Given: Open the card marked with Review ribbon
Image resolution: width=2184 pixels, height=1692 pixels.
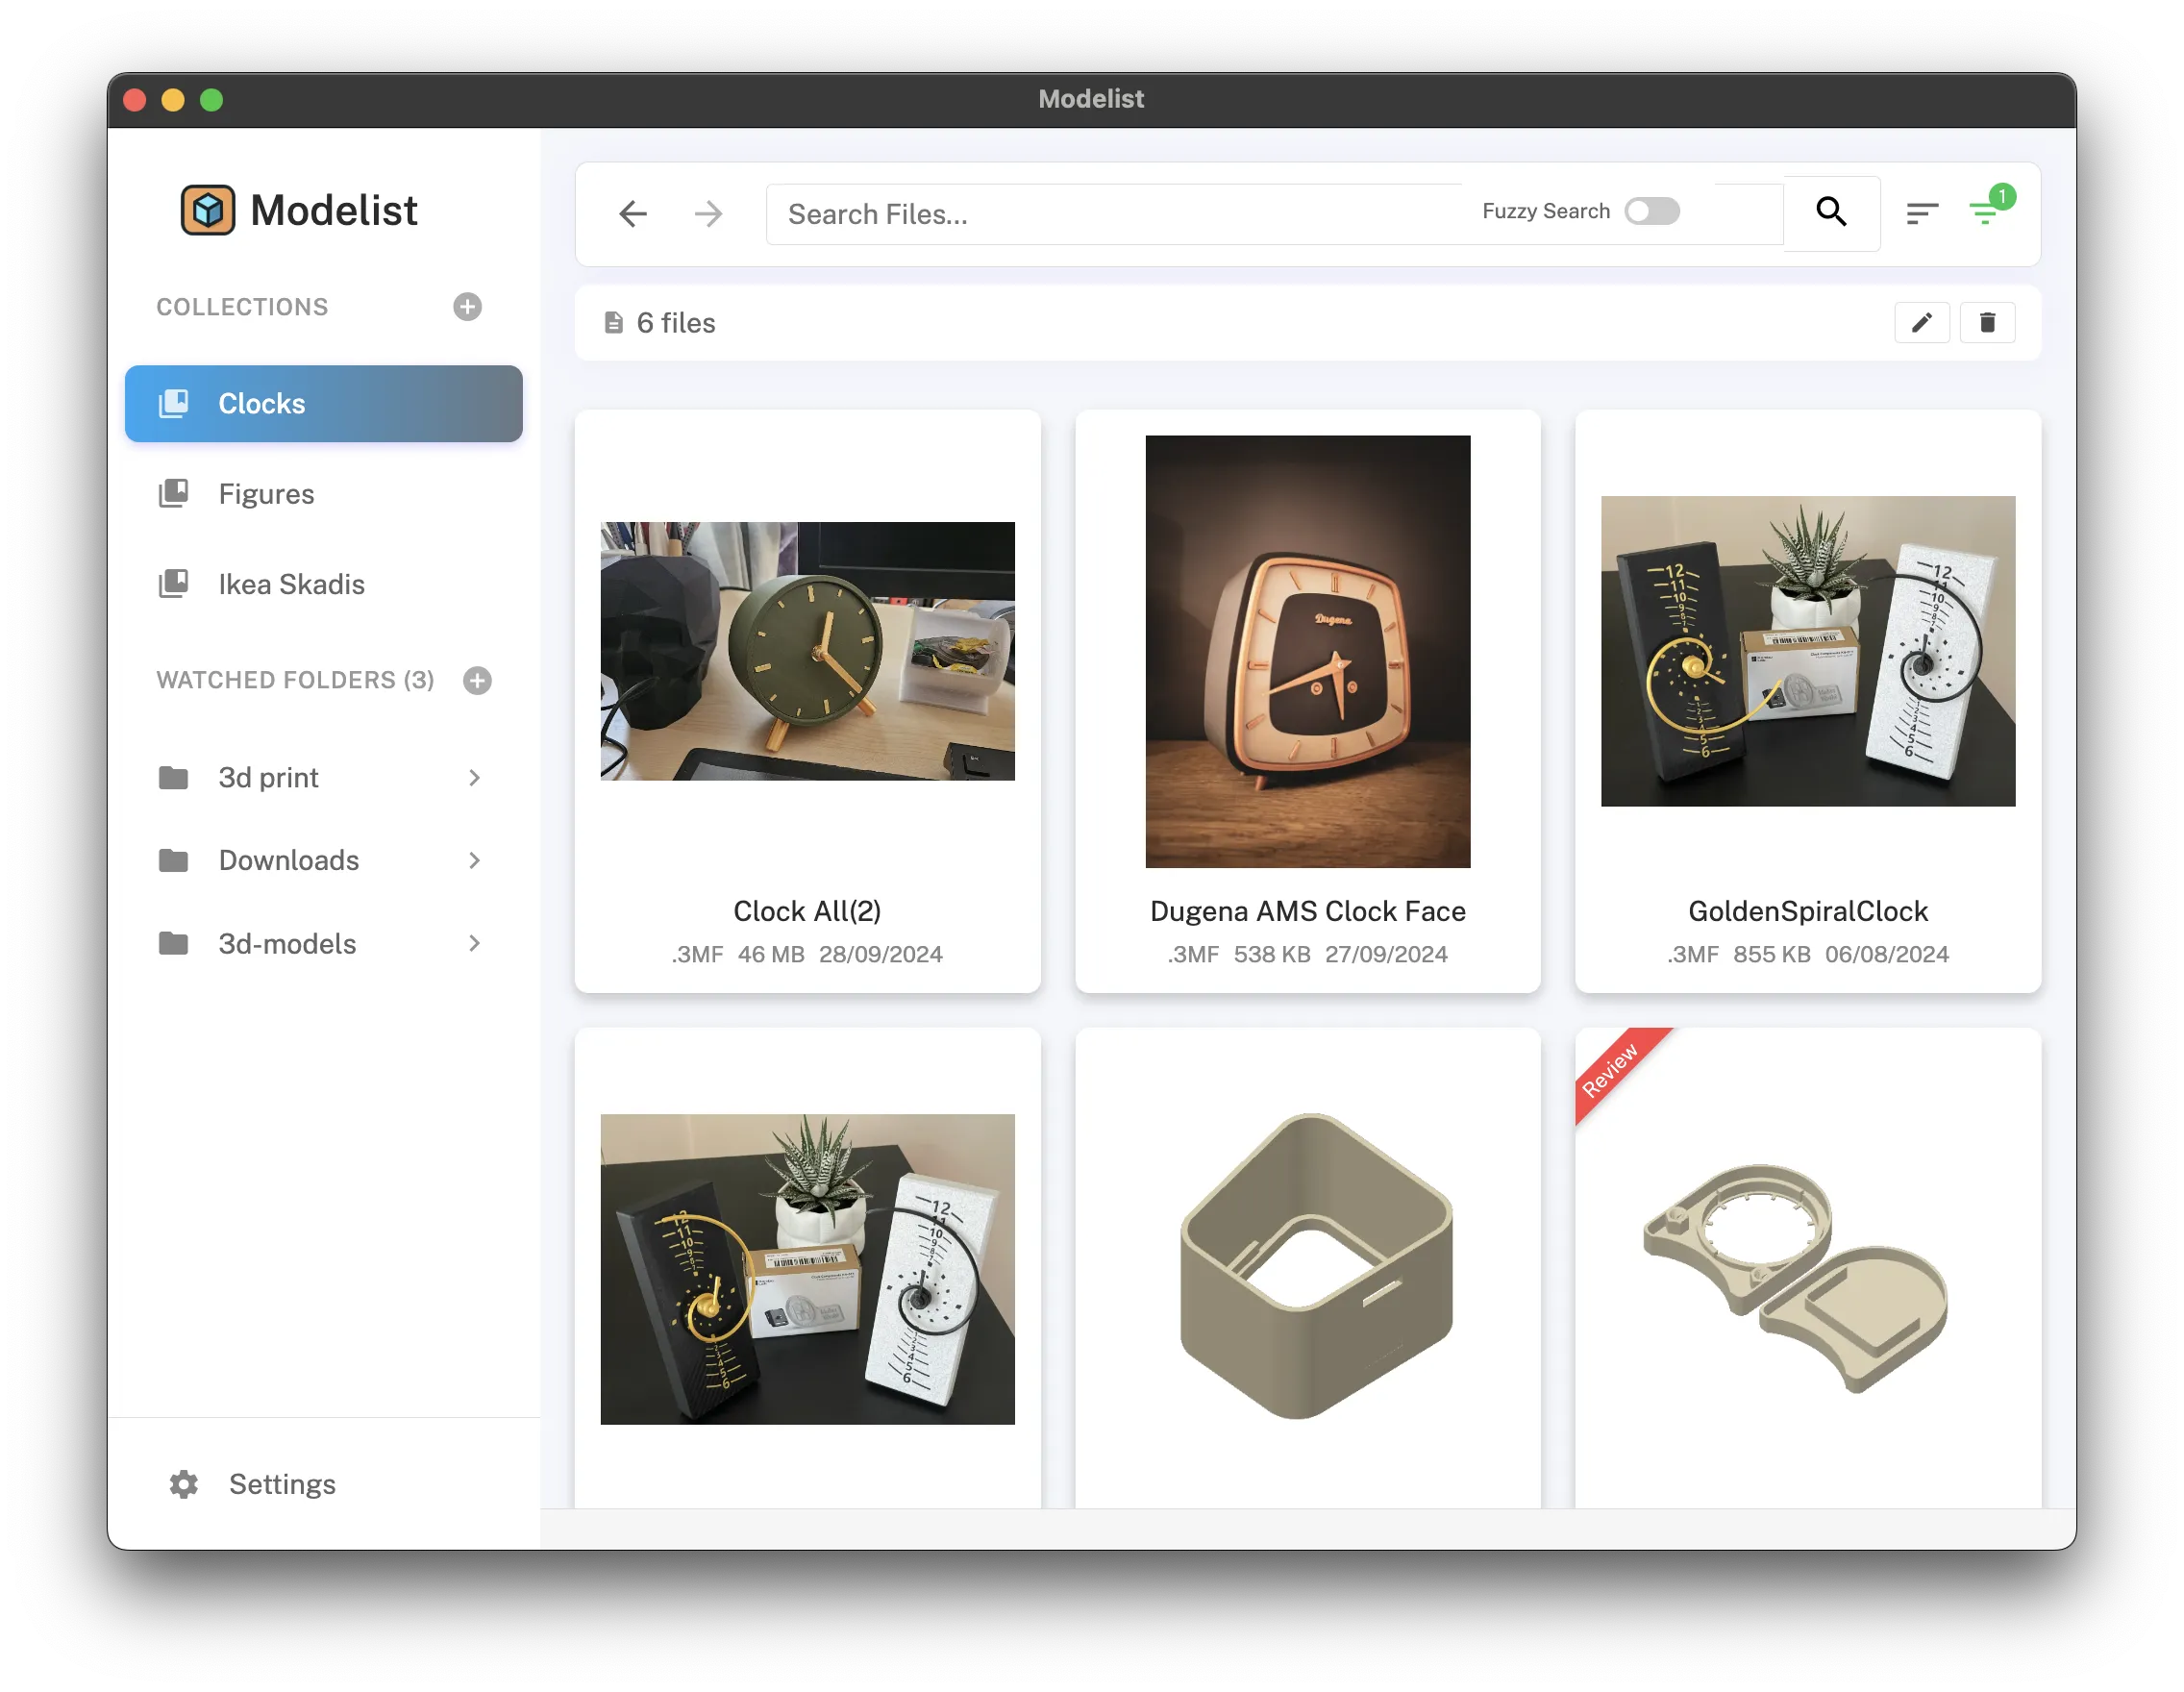Looking at the screenshot, I should click(1808, 1267).
